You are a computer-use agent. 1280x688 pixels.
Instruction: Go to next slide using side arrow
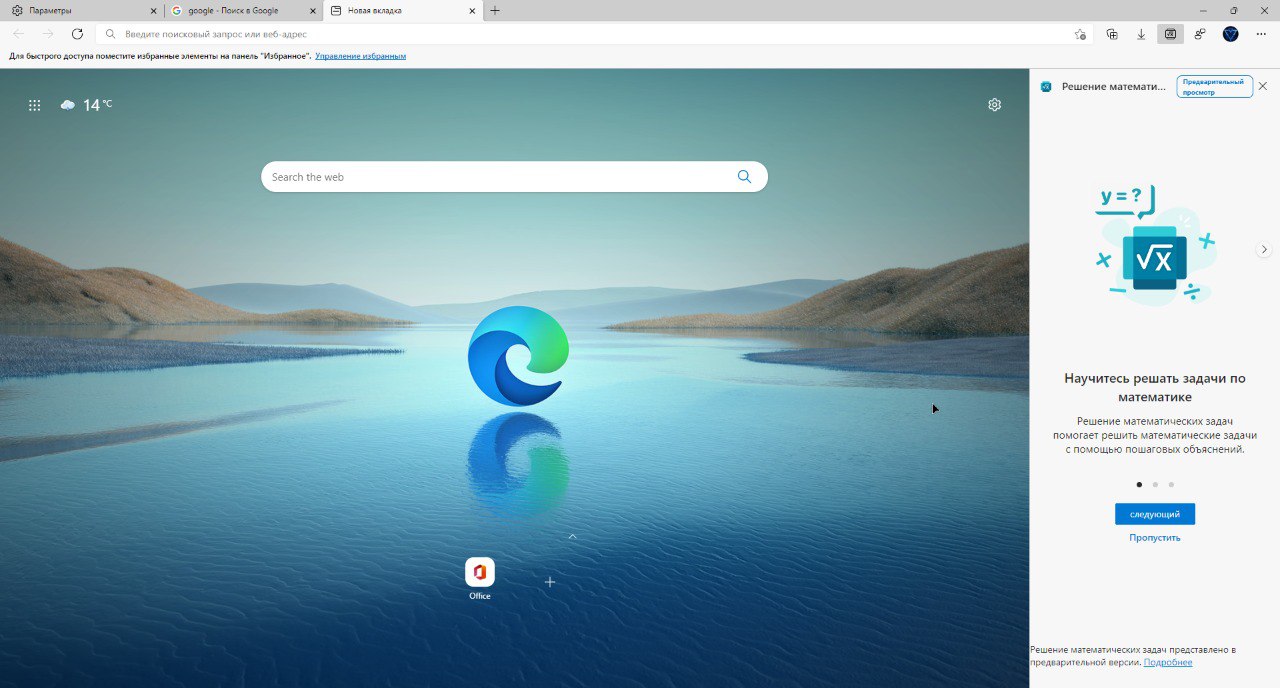click(x=1264, y=249)
